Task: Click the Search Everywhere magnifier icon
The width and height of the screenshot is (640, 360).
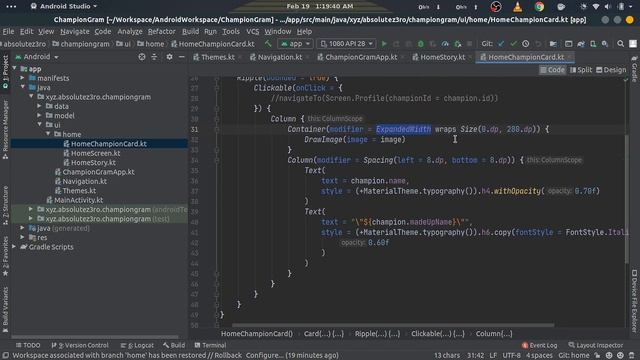Action: pos(620,44)
